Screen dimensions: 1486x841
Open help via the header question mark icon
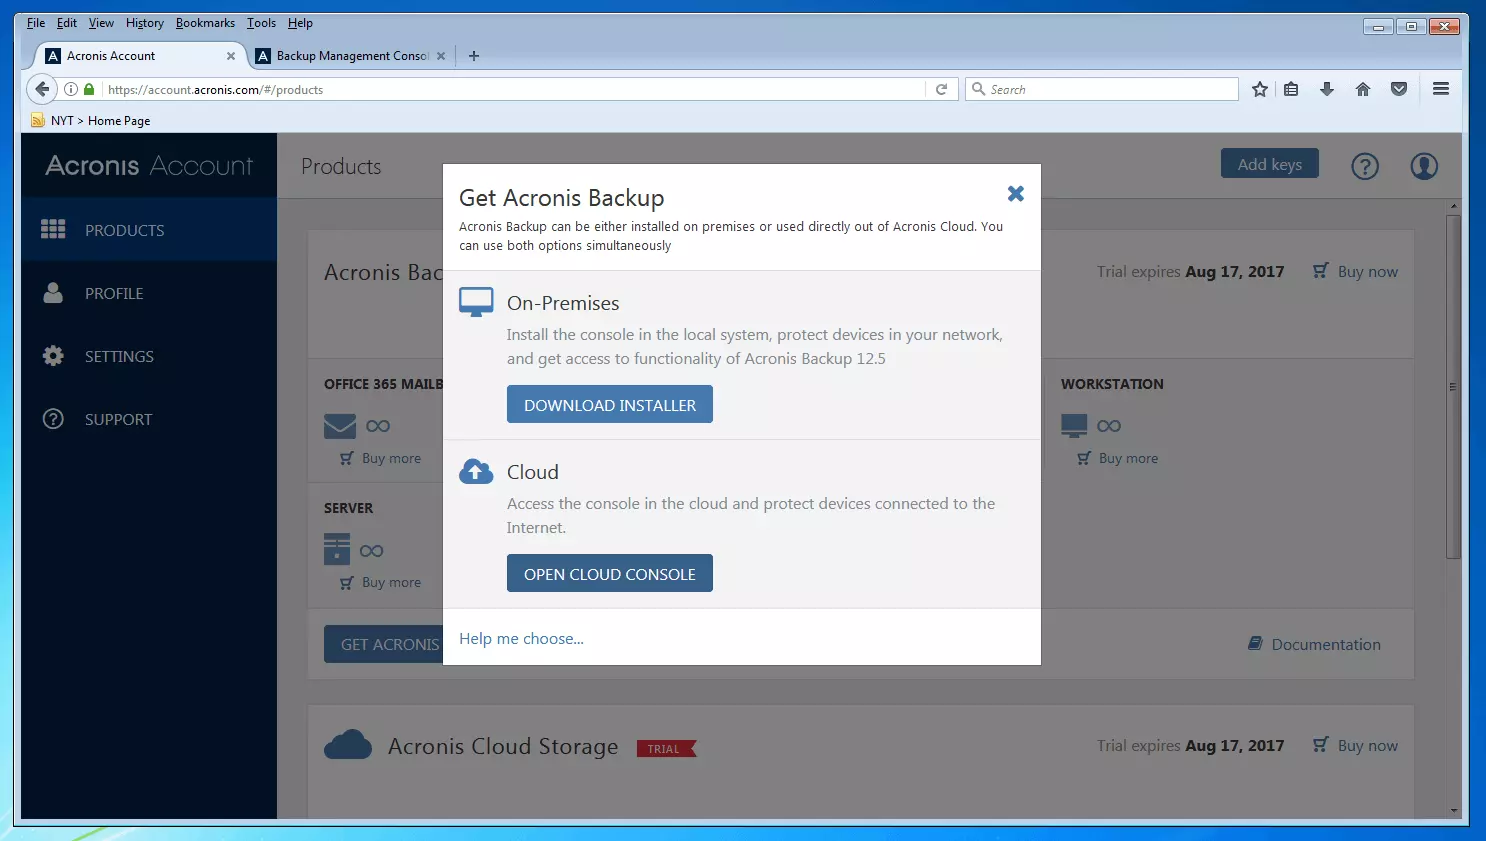[x=1365, y=166]
